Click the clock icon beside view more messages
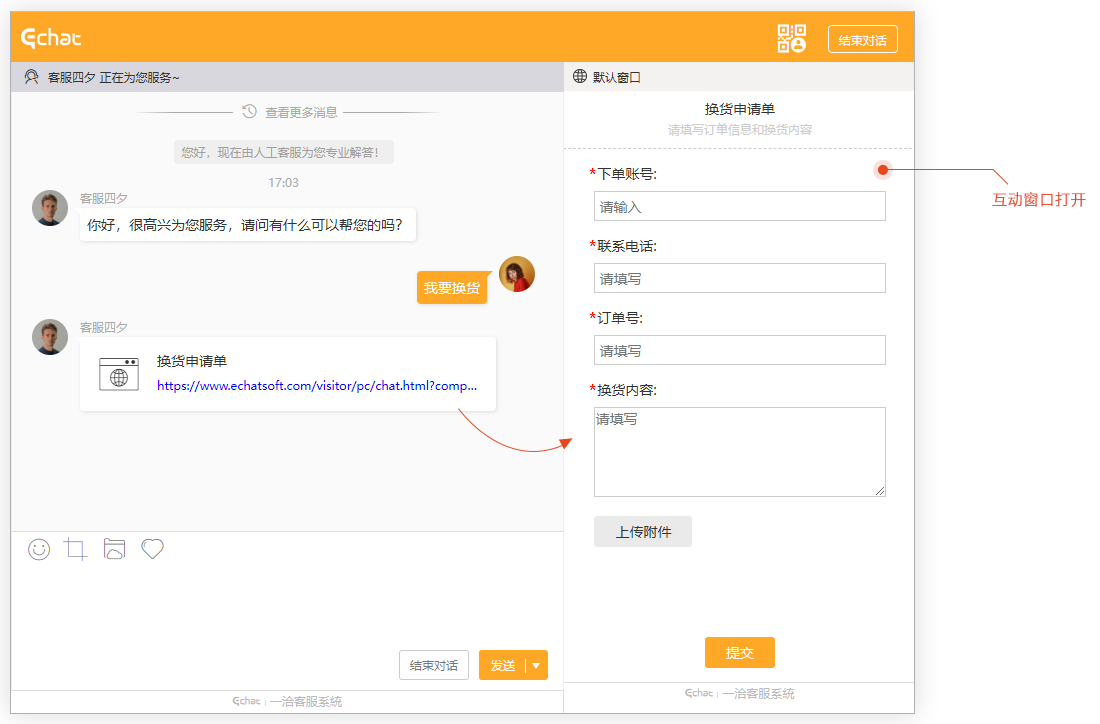Screen dimensions: 1100x724 tap(250, 112)
